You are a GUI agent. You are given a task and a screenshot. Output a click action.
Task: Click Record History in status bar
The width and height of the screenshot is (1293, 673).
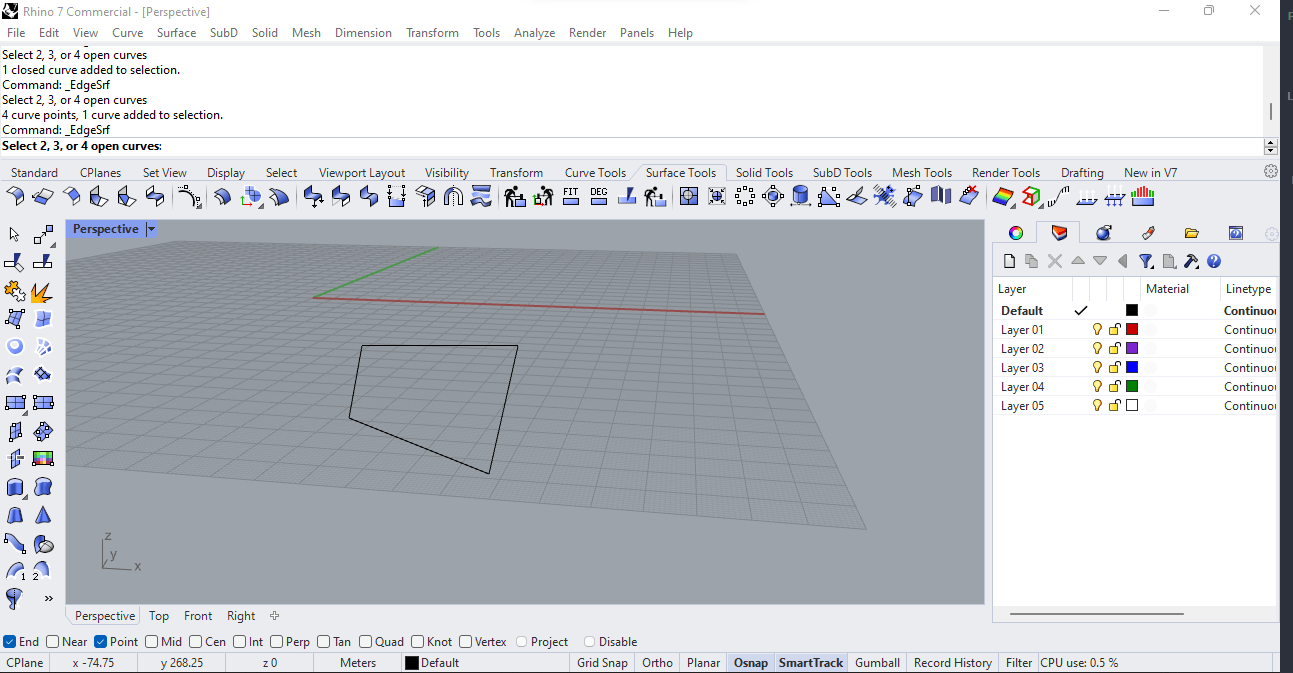point(953,662)
